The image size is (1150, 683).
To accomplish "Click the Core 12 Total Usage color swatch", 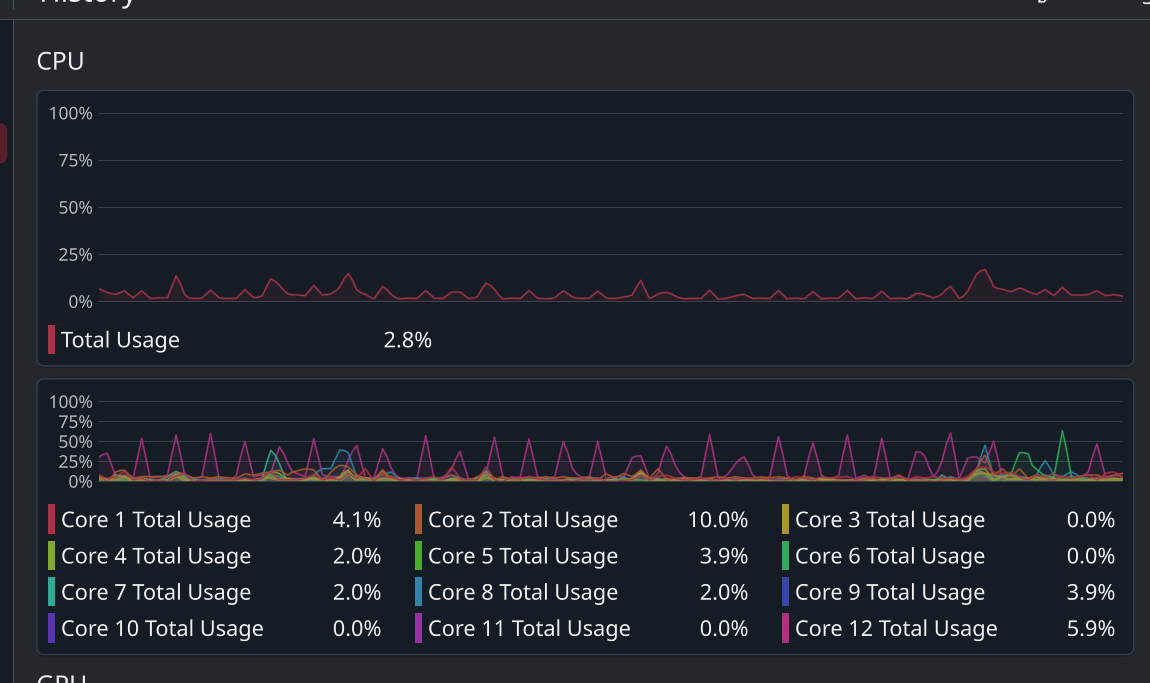I will point(785,629).
